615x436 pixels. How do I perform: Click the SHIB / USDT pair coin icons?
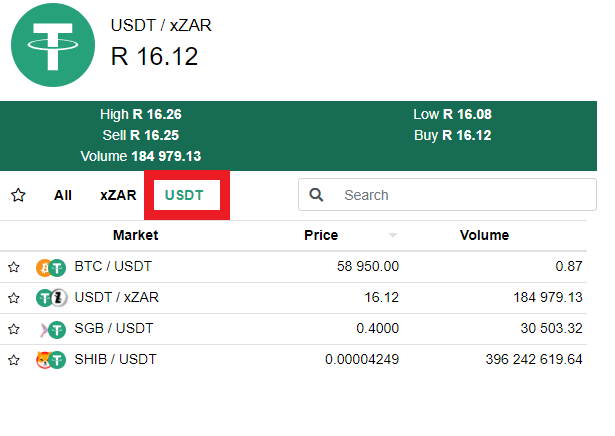(51, 360)
